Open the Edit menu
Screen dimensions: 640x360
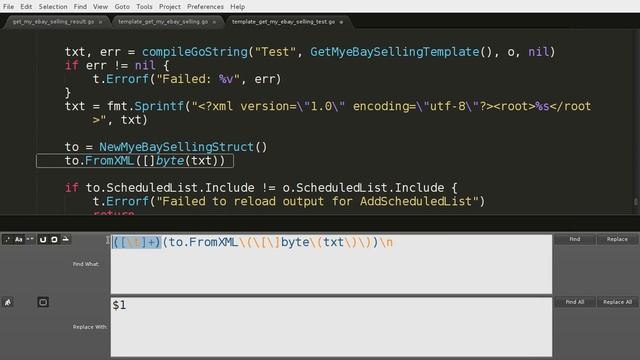tap(26, 7)
